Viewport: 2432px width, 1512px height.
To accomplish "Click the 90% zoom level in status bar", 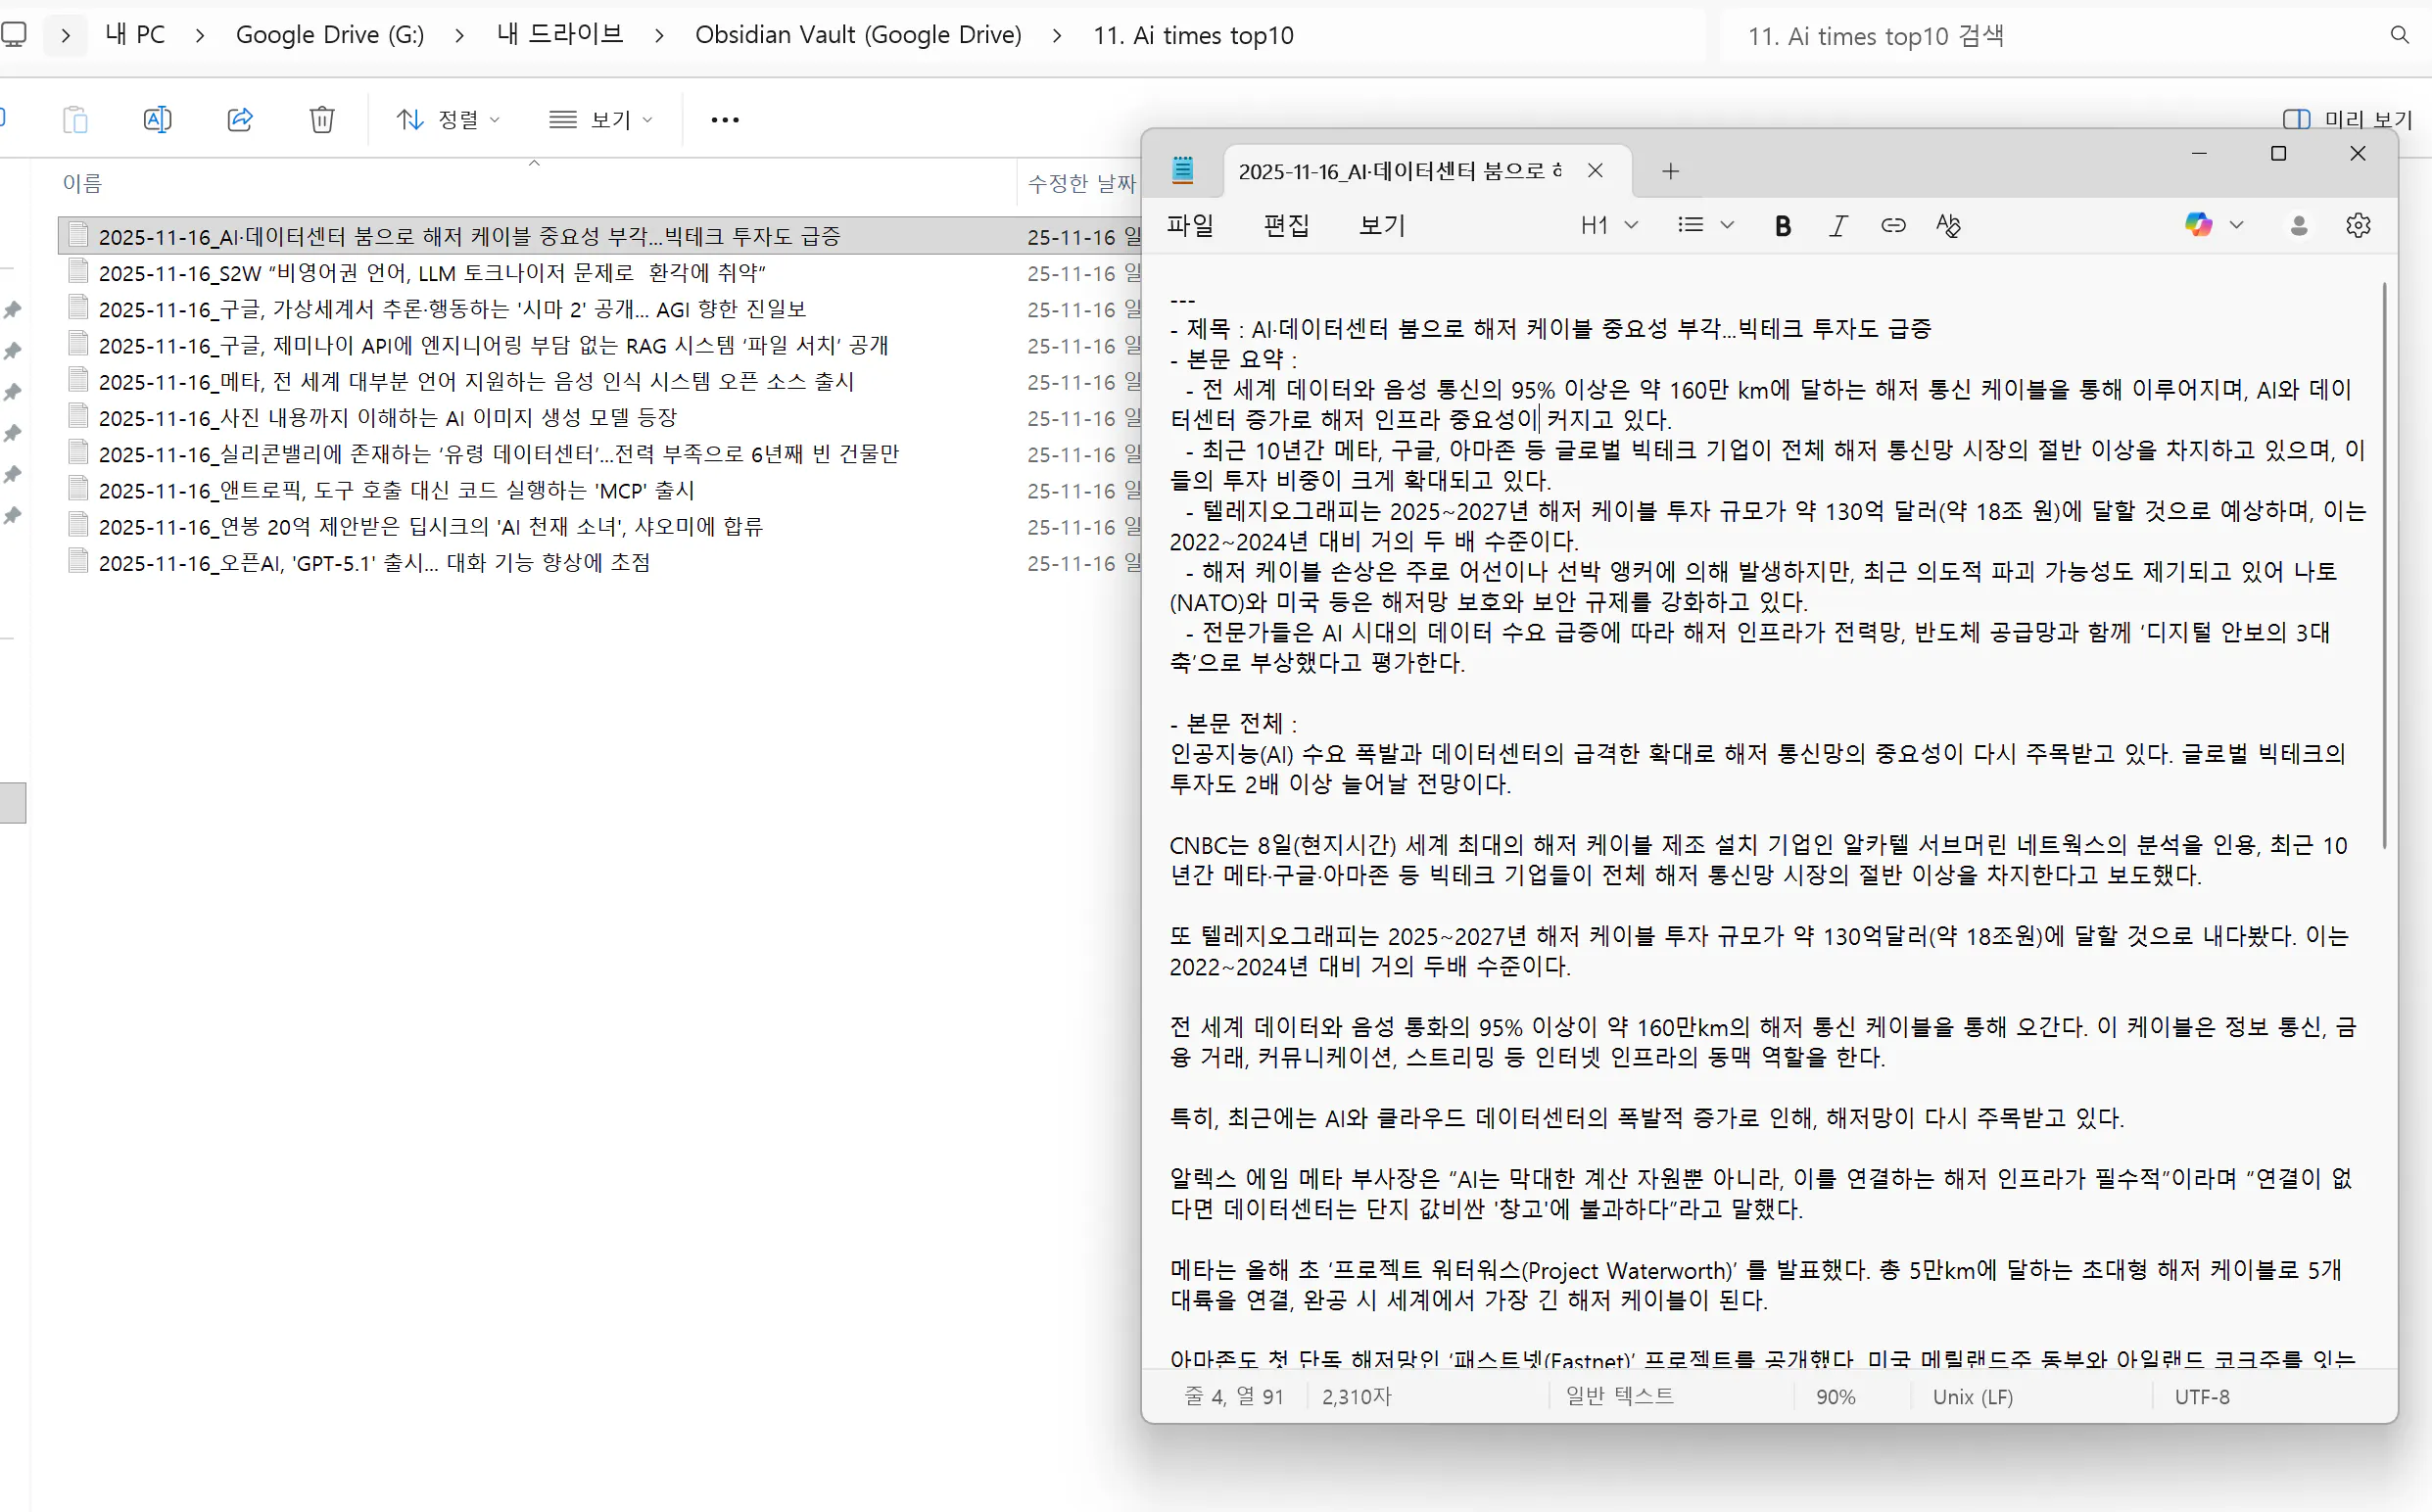I will (x=1836, y=1397).
